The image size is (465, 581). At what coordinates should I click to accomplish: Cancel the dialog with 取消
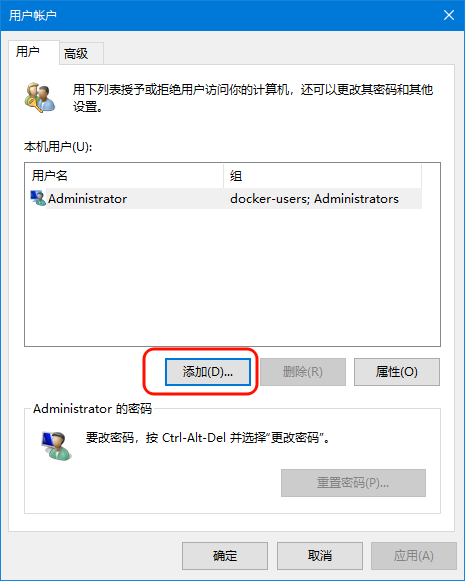pos(319,556)
